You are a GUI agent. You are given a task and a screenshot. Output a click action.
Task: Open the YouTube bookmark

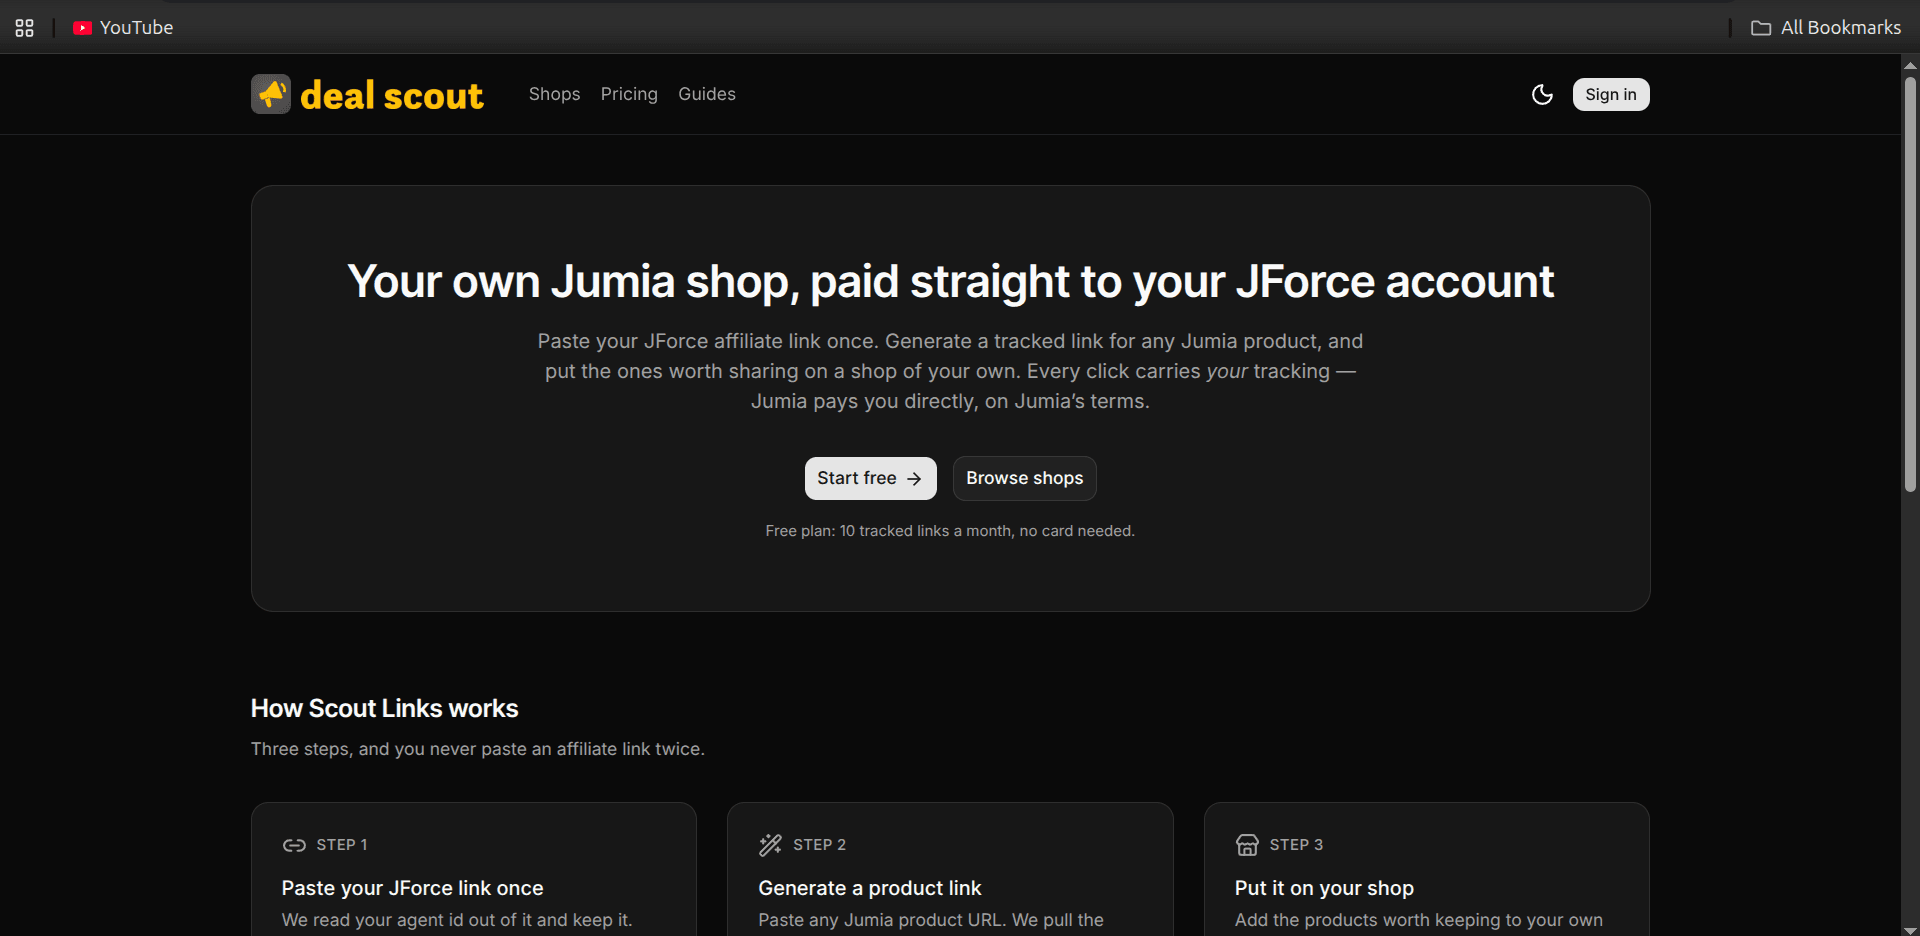pyautogui.click(x=123, y=28)
